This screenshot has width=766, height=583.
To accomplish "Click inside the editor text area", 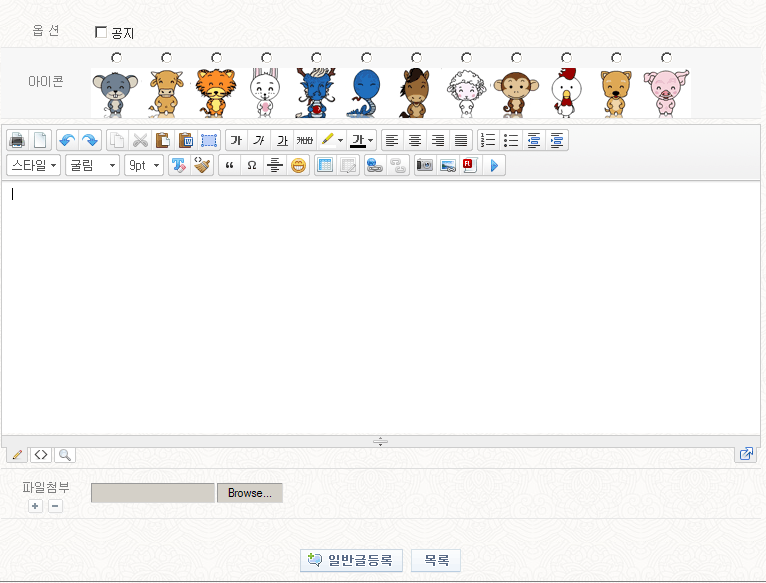I will (x=381, y=308).
